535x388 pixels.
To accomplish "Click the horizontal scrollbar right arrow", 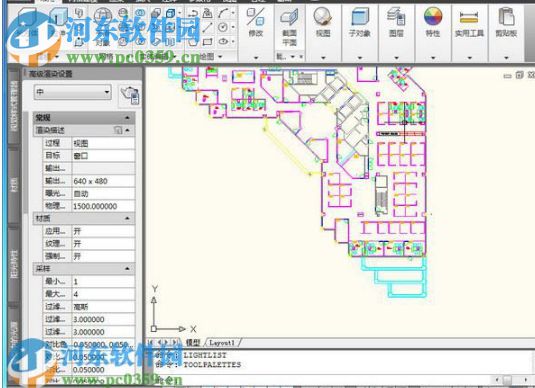I will tap(525, 379).
